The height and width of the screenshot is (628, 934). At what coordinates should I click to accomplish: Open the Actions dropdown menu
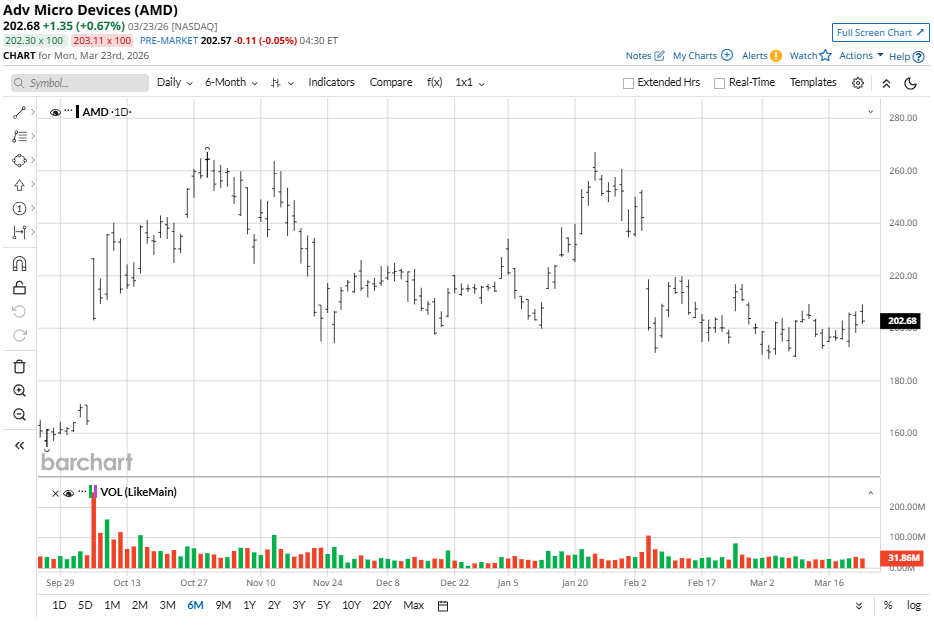pos(860,56)
